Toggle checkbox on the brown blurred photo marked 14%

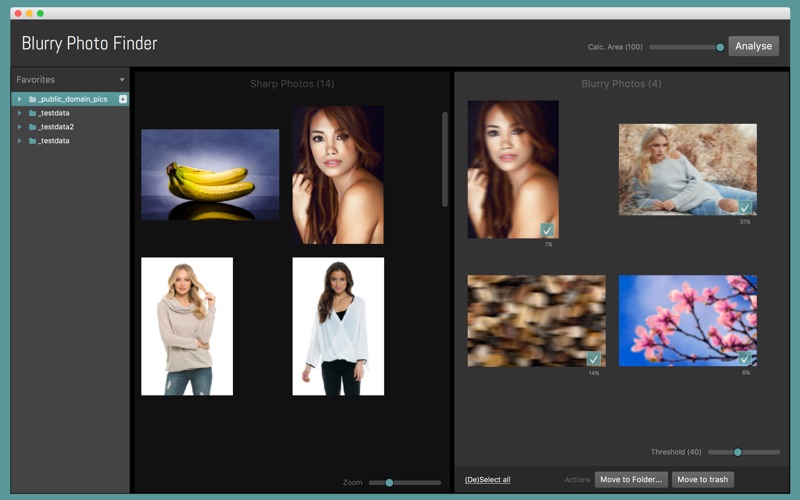pos(594,358)
